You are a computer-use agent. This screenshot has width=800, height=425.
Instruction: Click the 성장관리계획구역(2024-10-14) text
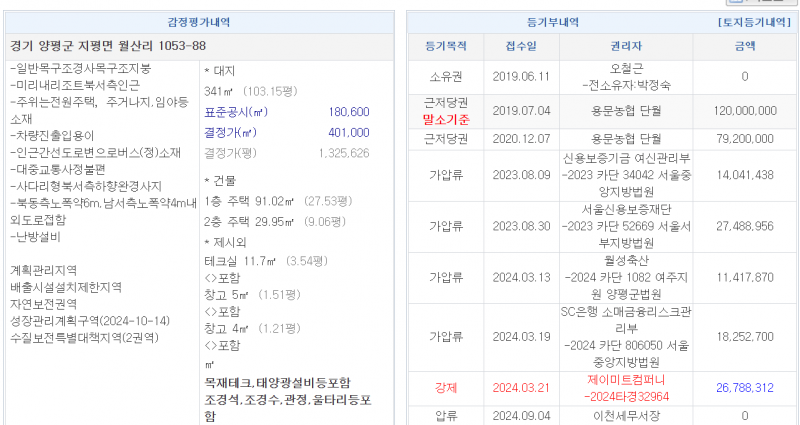(90, 321)
